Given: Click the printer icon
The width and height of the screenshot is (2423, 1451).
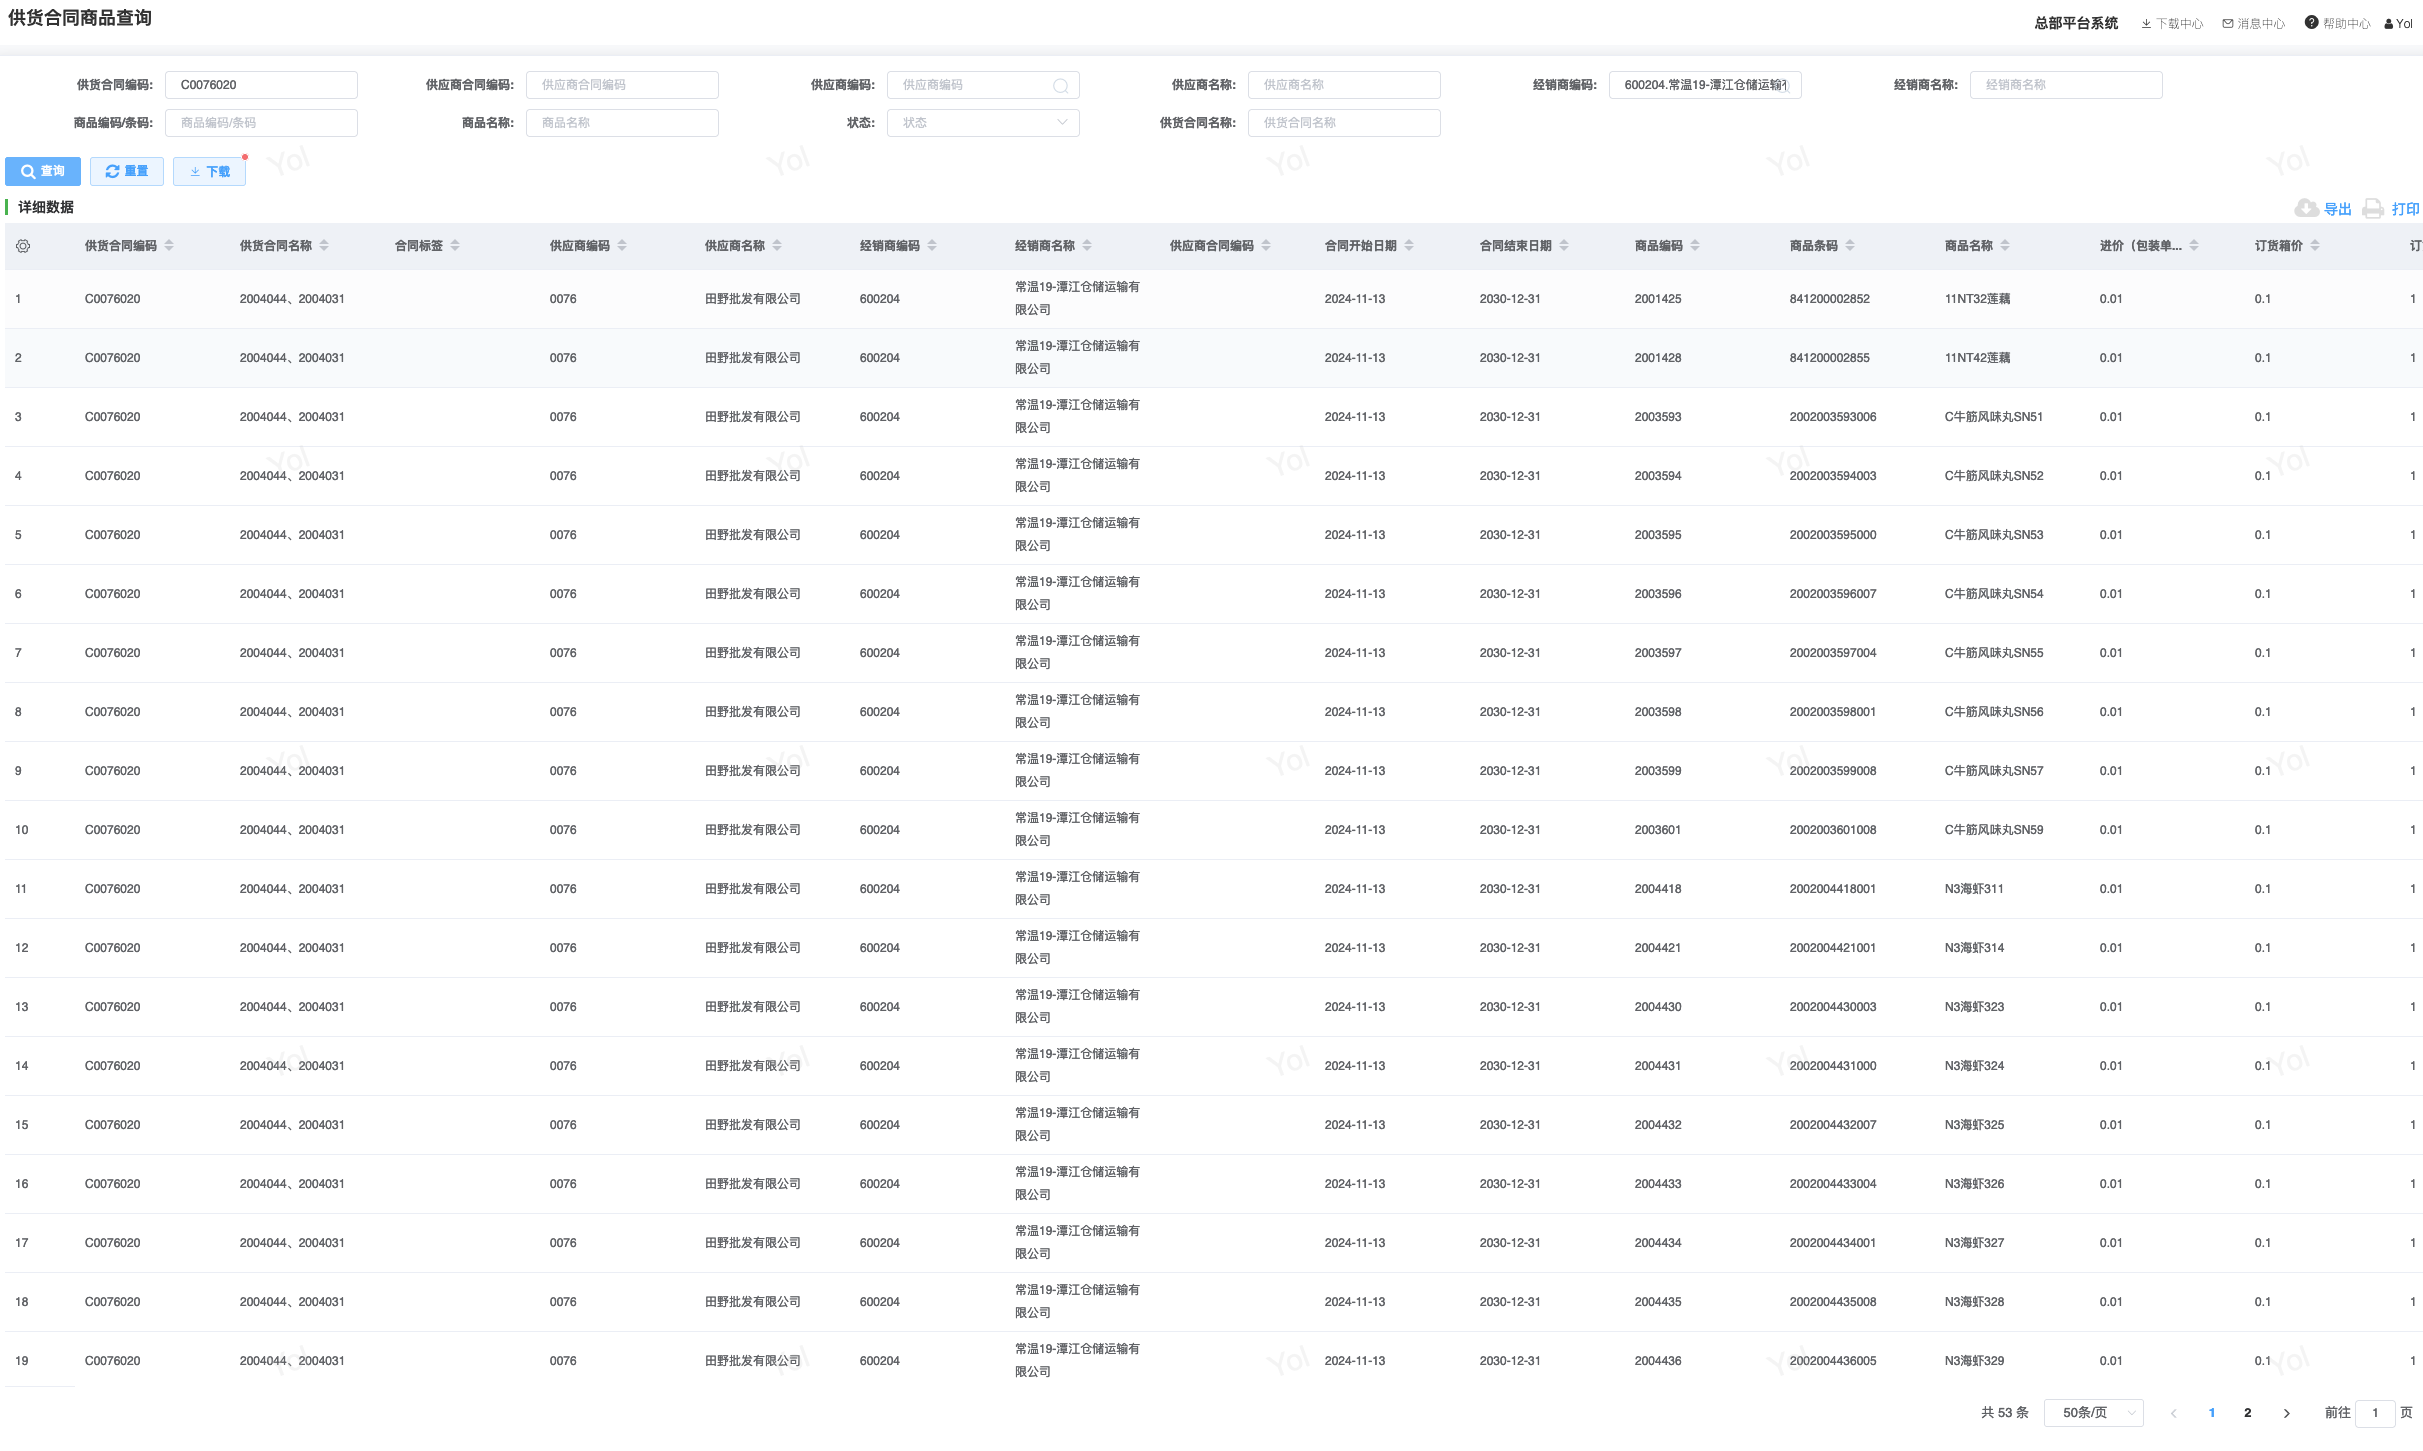Looking at the screenshot, I should 2372,208.
